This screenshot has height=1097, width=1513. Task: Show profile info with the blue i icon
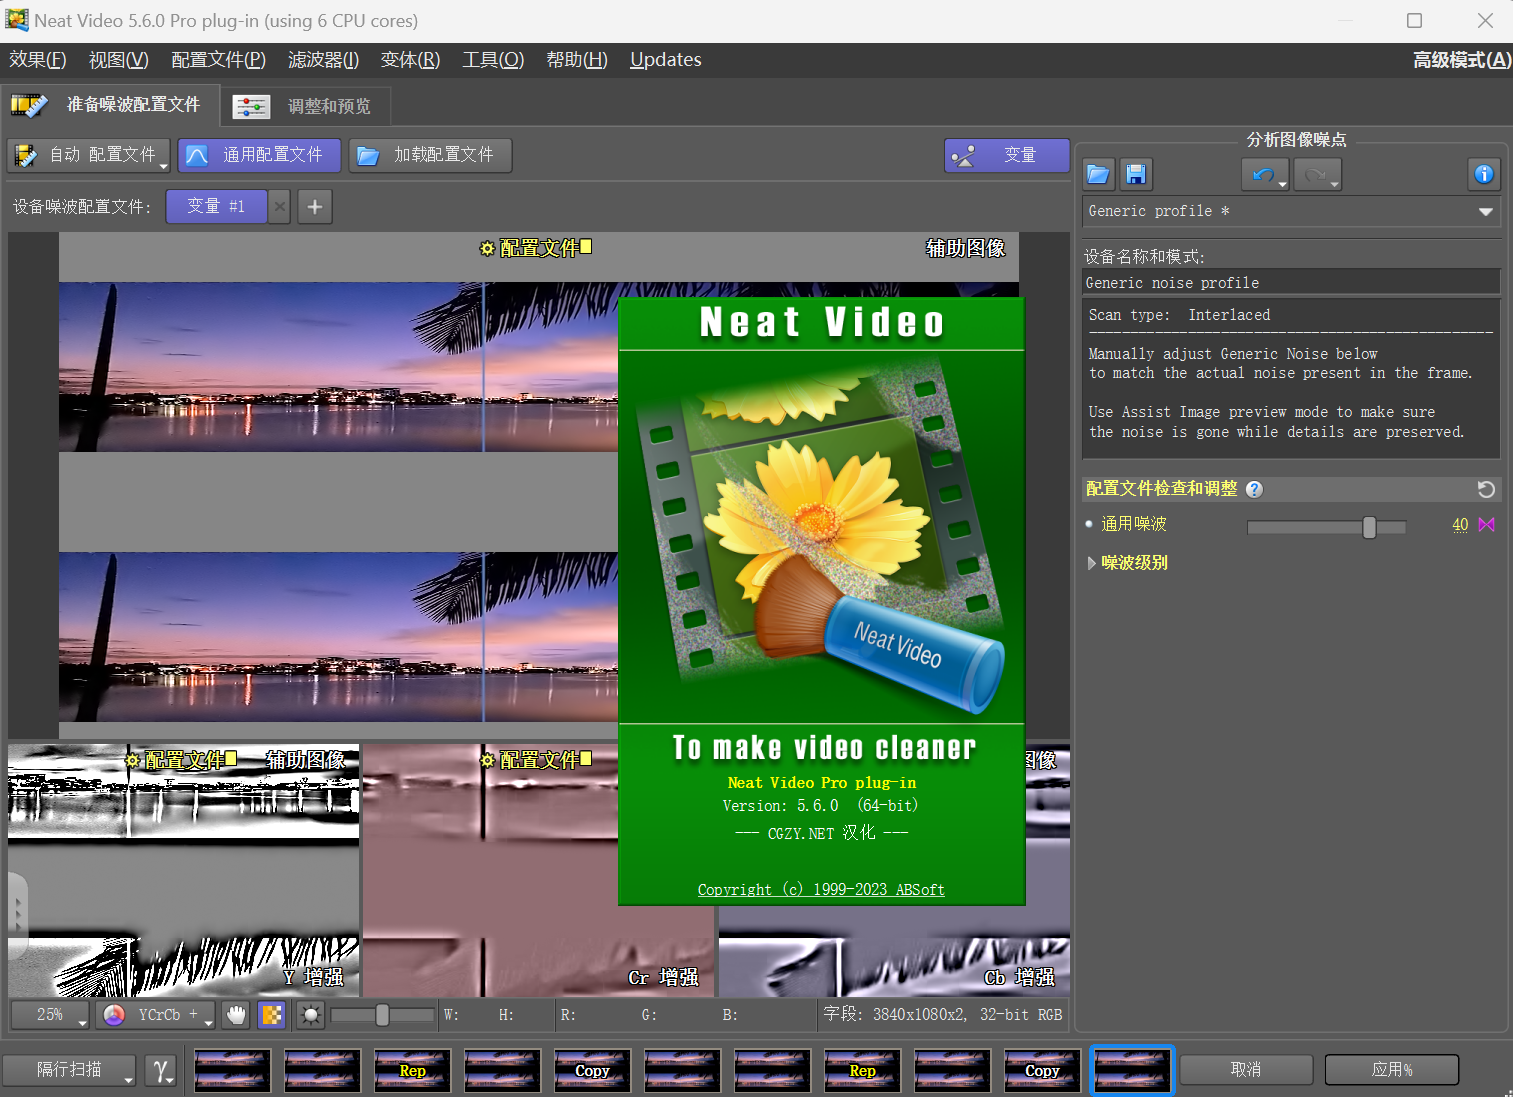point(1484,174)
